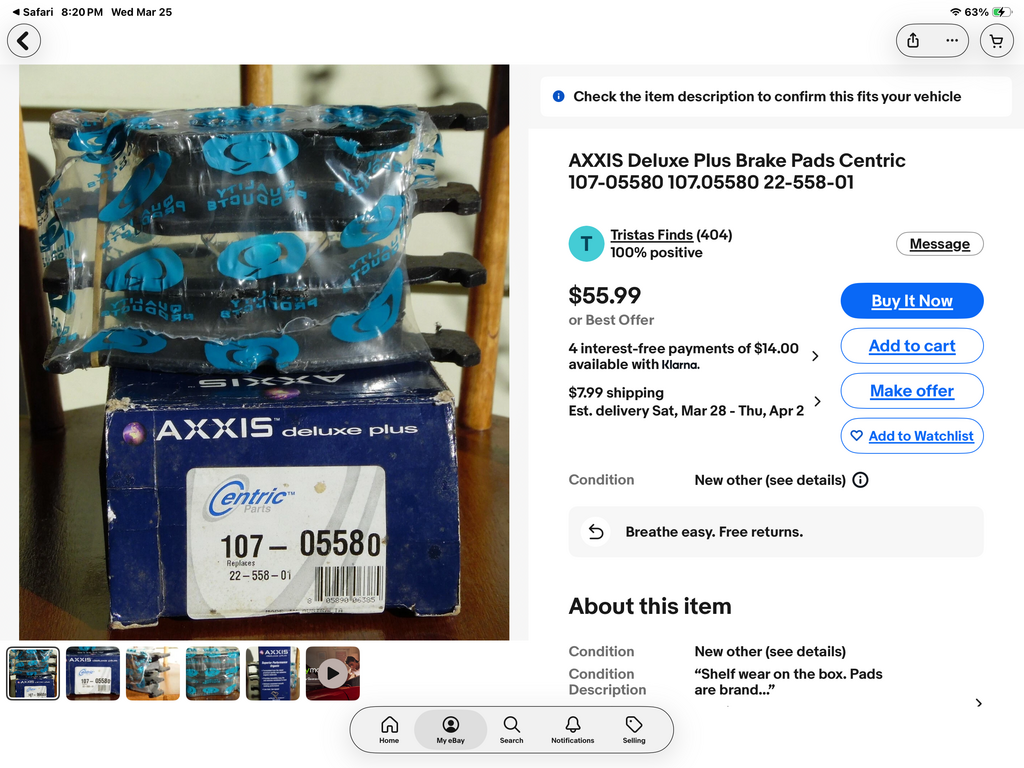
Task: Open the shopping cart
Action: (x=997, y=40)
